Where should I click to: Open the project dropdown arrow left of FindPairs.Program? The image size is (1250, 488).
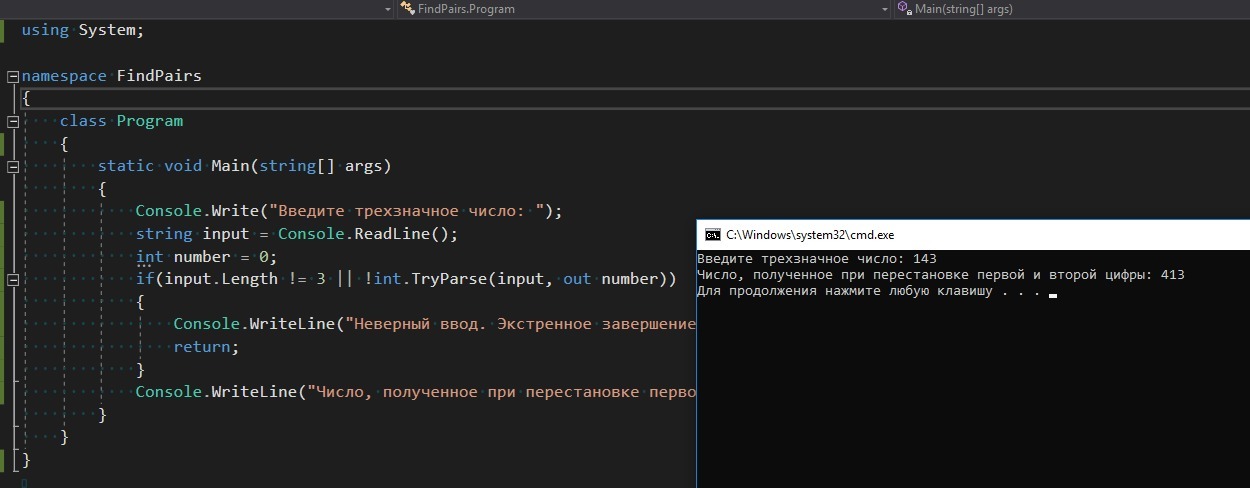tap(388, 9)
